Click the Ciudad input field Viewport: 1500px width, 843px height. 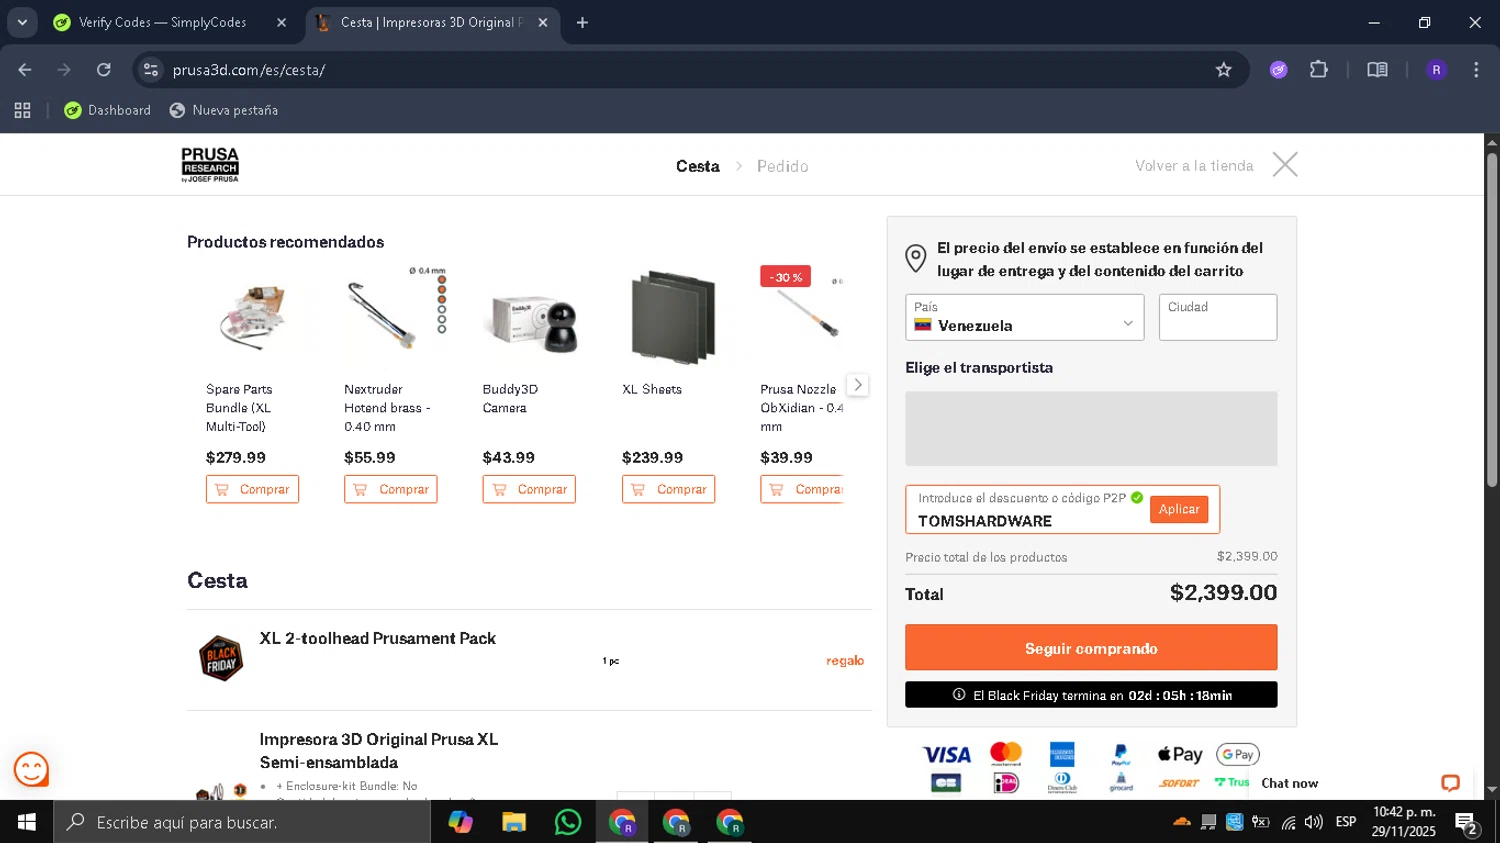coord(1217,317)
